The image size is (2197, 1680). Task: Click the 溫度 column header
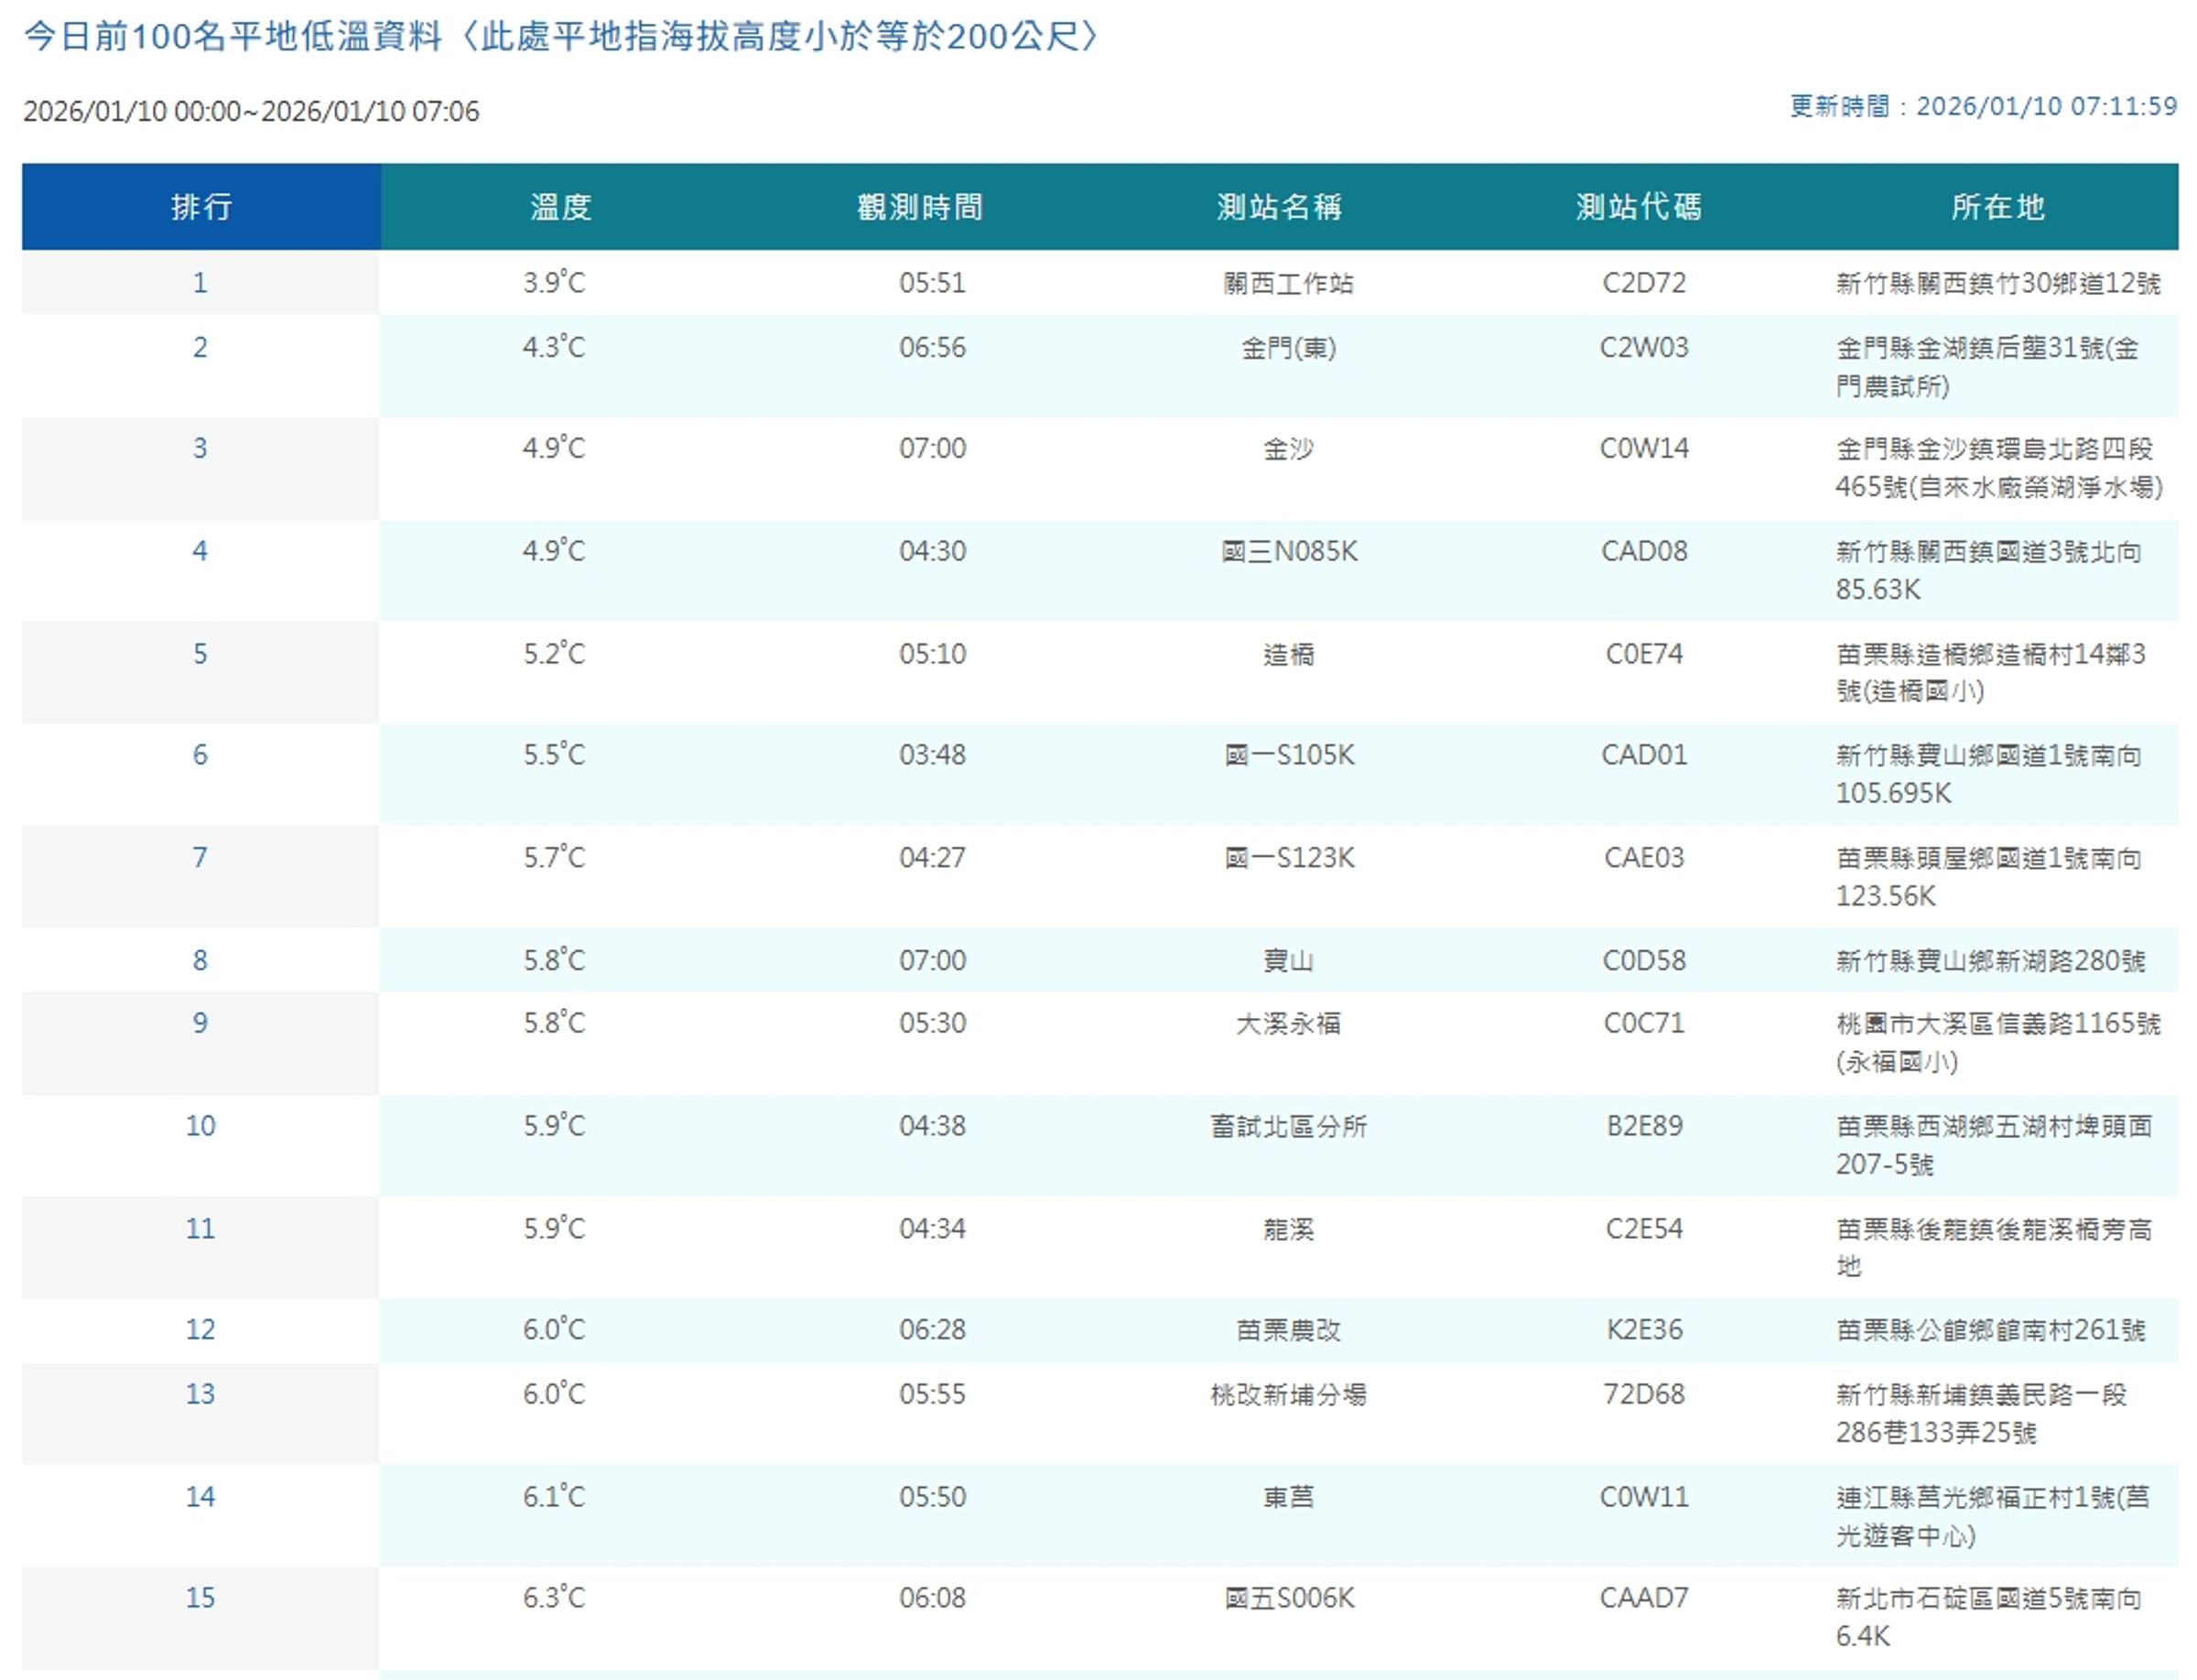(x=560, y=207)
